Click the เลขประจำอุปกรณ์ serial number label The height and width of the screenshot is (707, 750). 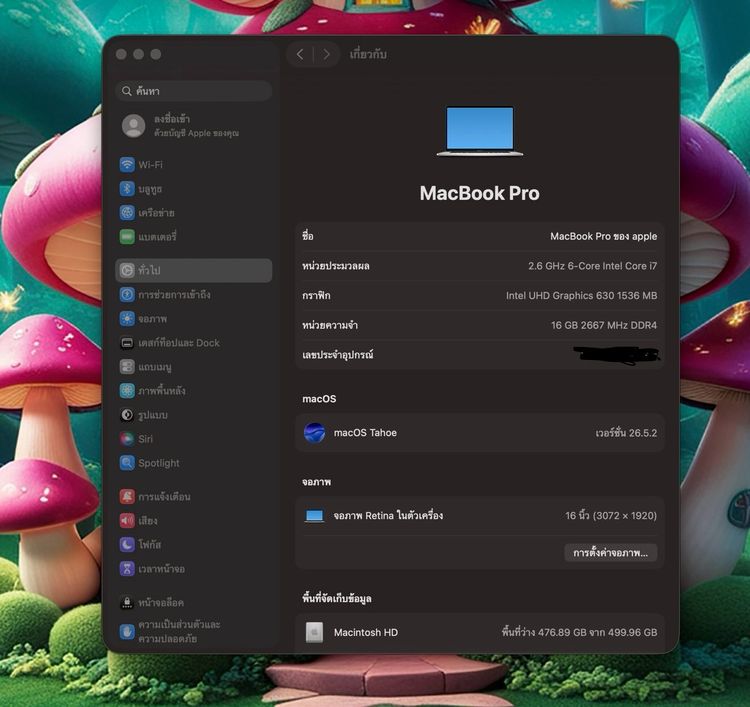[337, 355]
